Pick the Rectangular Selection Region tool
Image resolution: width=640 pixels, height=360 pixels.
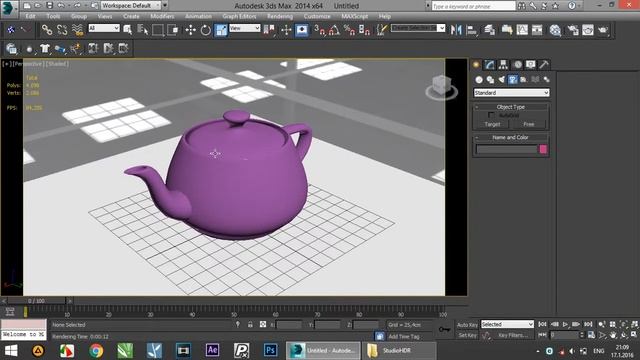coord(158,30)
